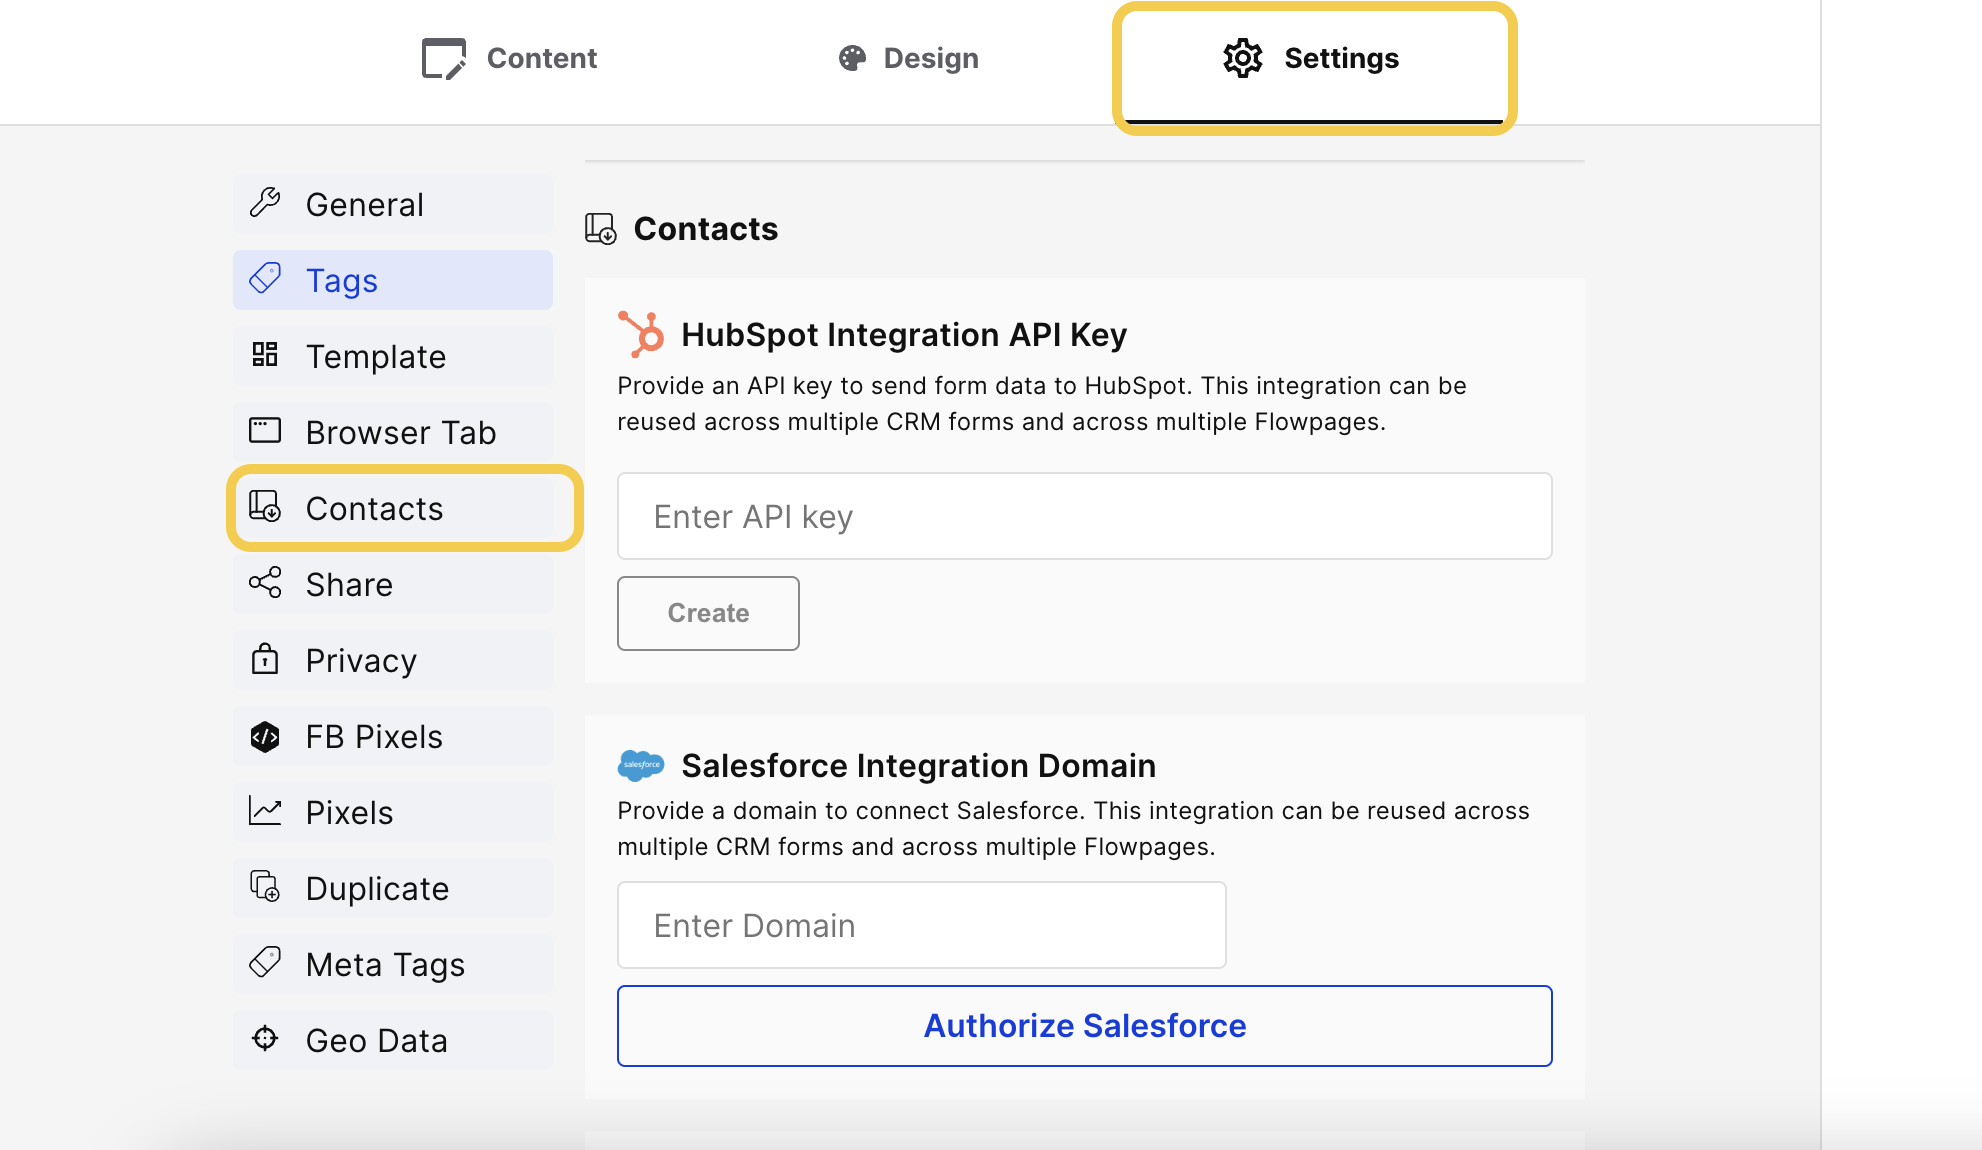Switch to the Design tab
Screen dimensions: 1982x1150
pos(908,58)
